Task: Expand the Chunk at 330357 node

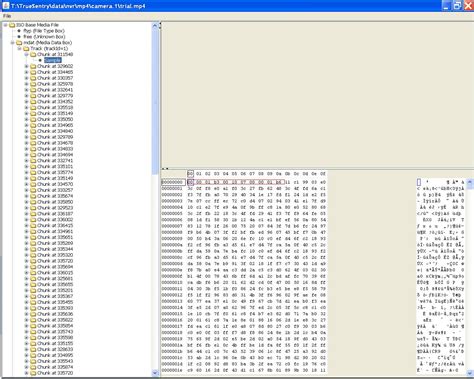Action: (26, 78)
